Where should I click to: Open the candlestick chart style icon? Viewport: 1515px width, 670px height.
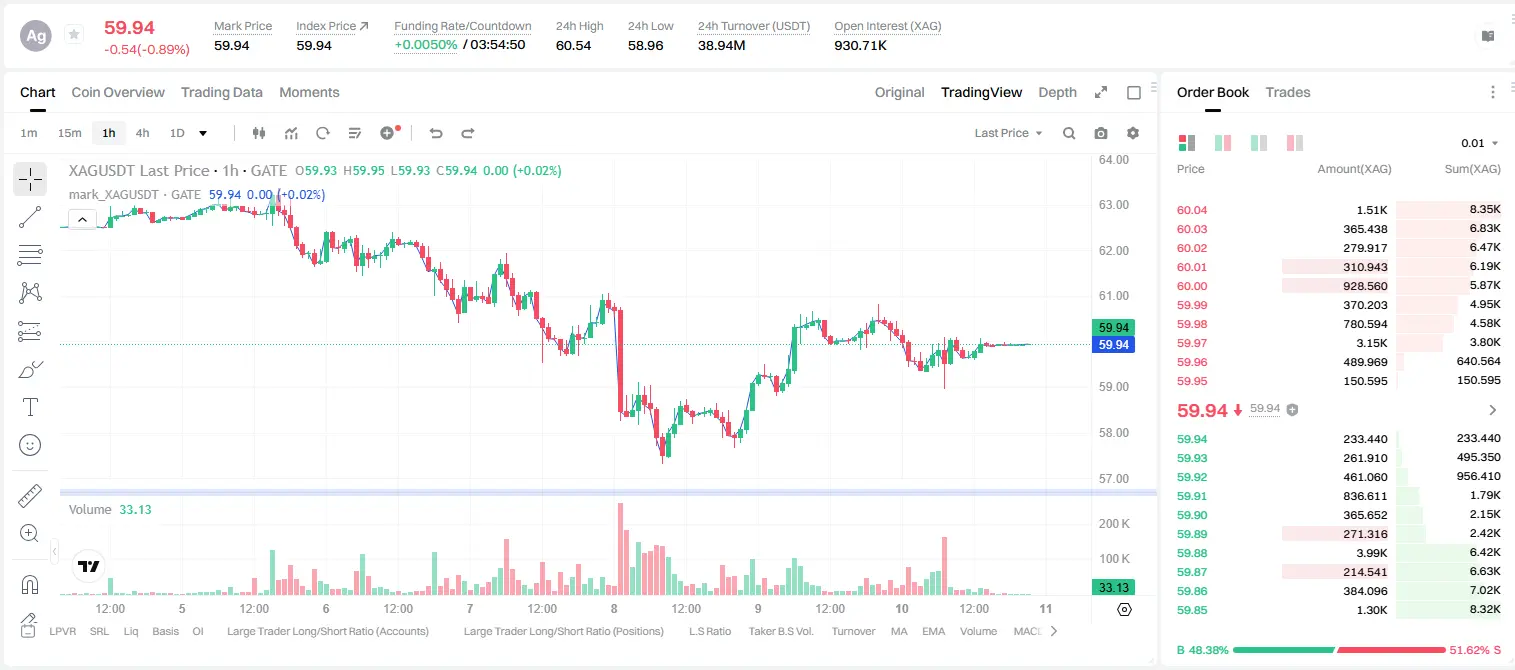click(259, 133)
